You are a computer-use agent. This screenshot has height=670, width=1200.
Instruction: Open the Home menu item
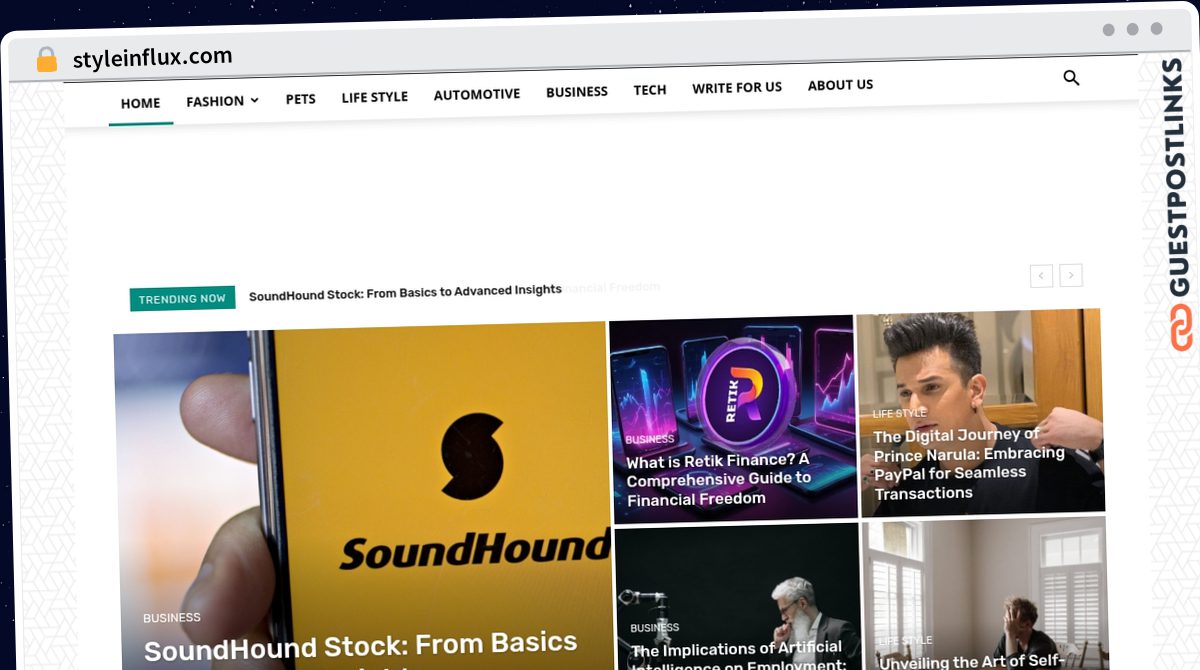coord(140,103)
